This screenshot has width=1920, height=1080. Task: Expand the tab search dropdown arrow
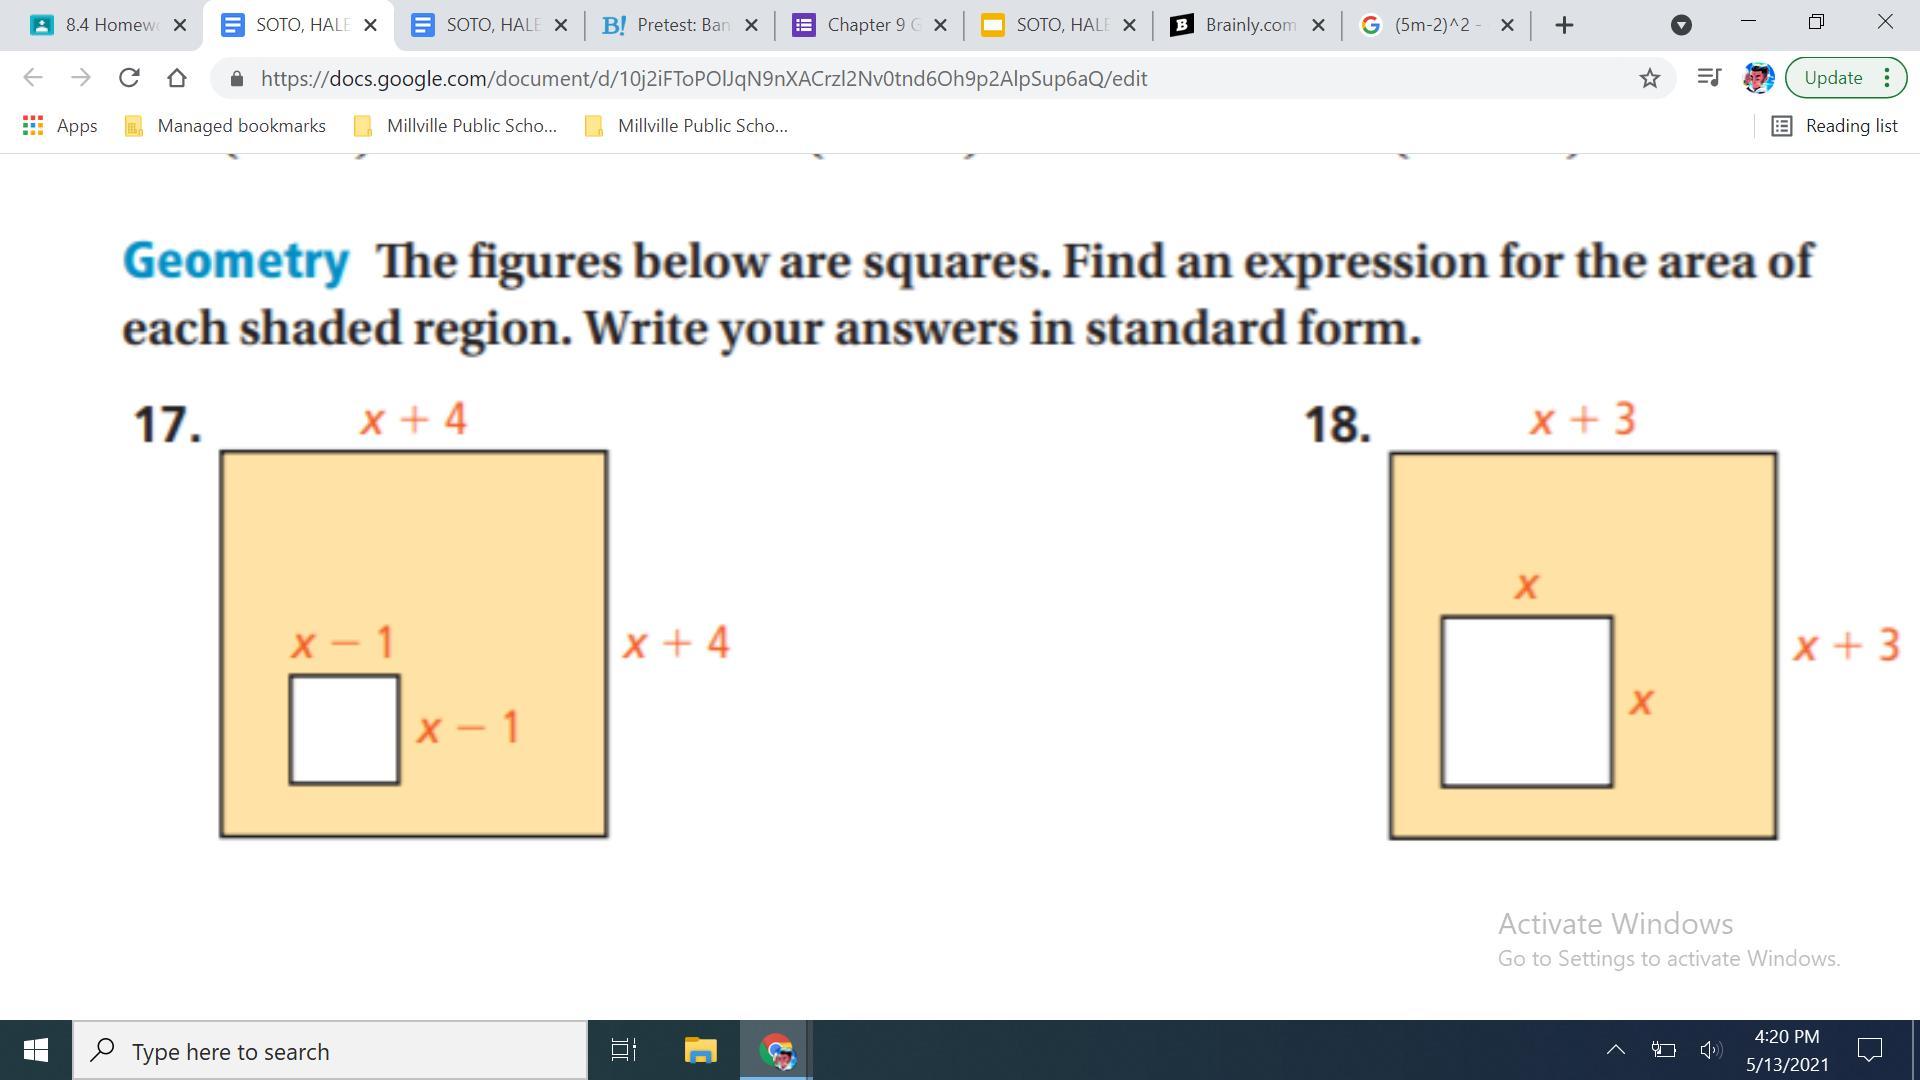click(x=1681, y=25)
